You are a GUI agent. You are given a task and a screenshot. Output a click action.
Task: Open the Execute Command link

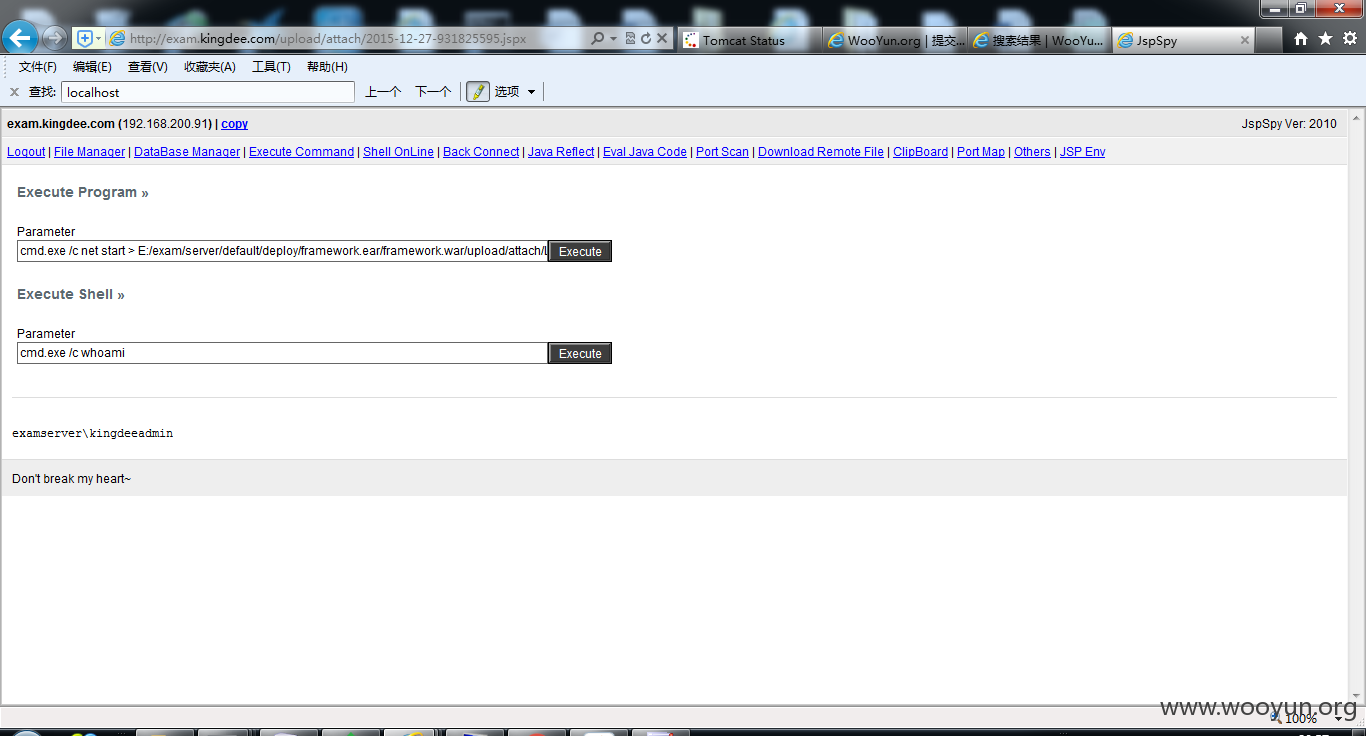coord(301,152)
